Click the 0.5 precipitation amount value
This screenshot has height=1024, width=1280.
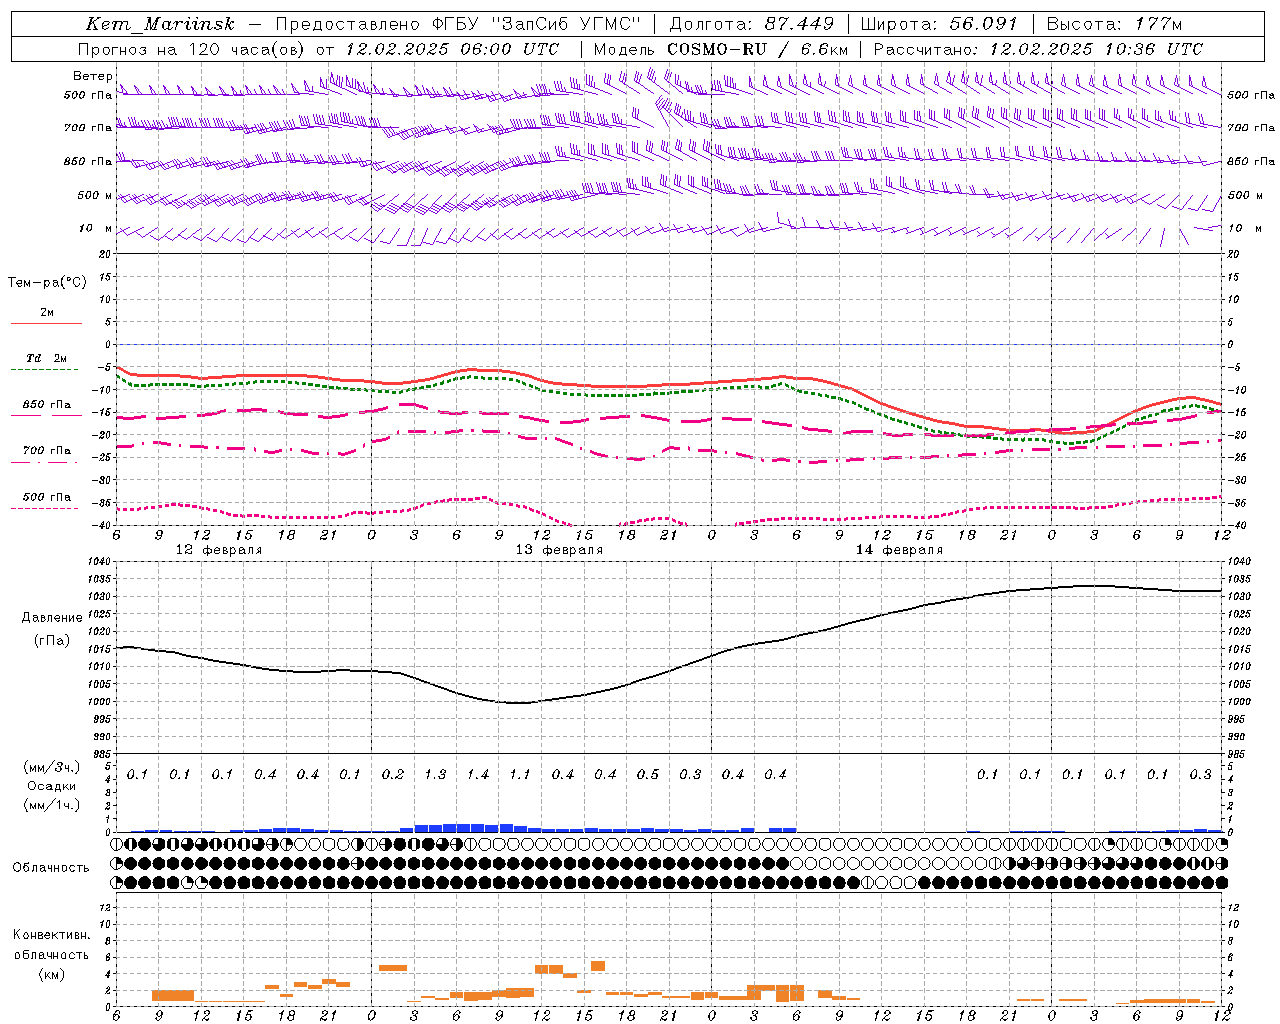click(648, 775)
